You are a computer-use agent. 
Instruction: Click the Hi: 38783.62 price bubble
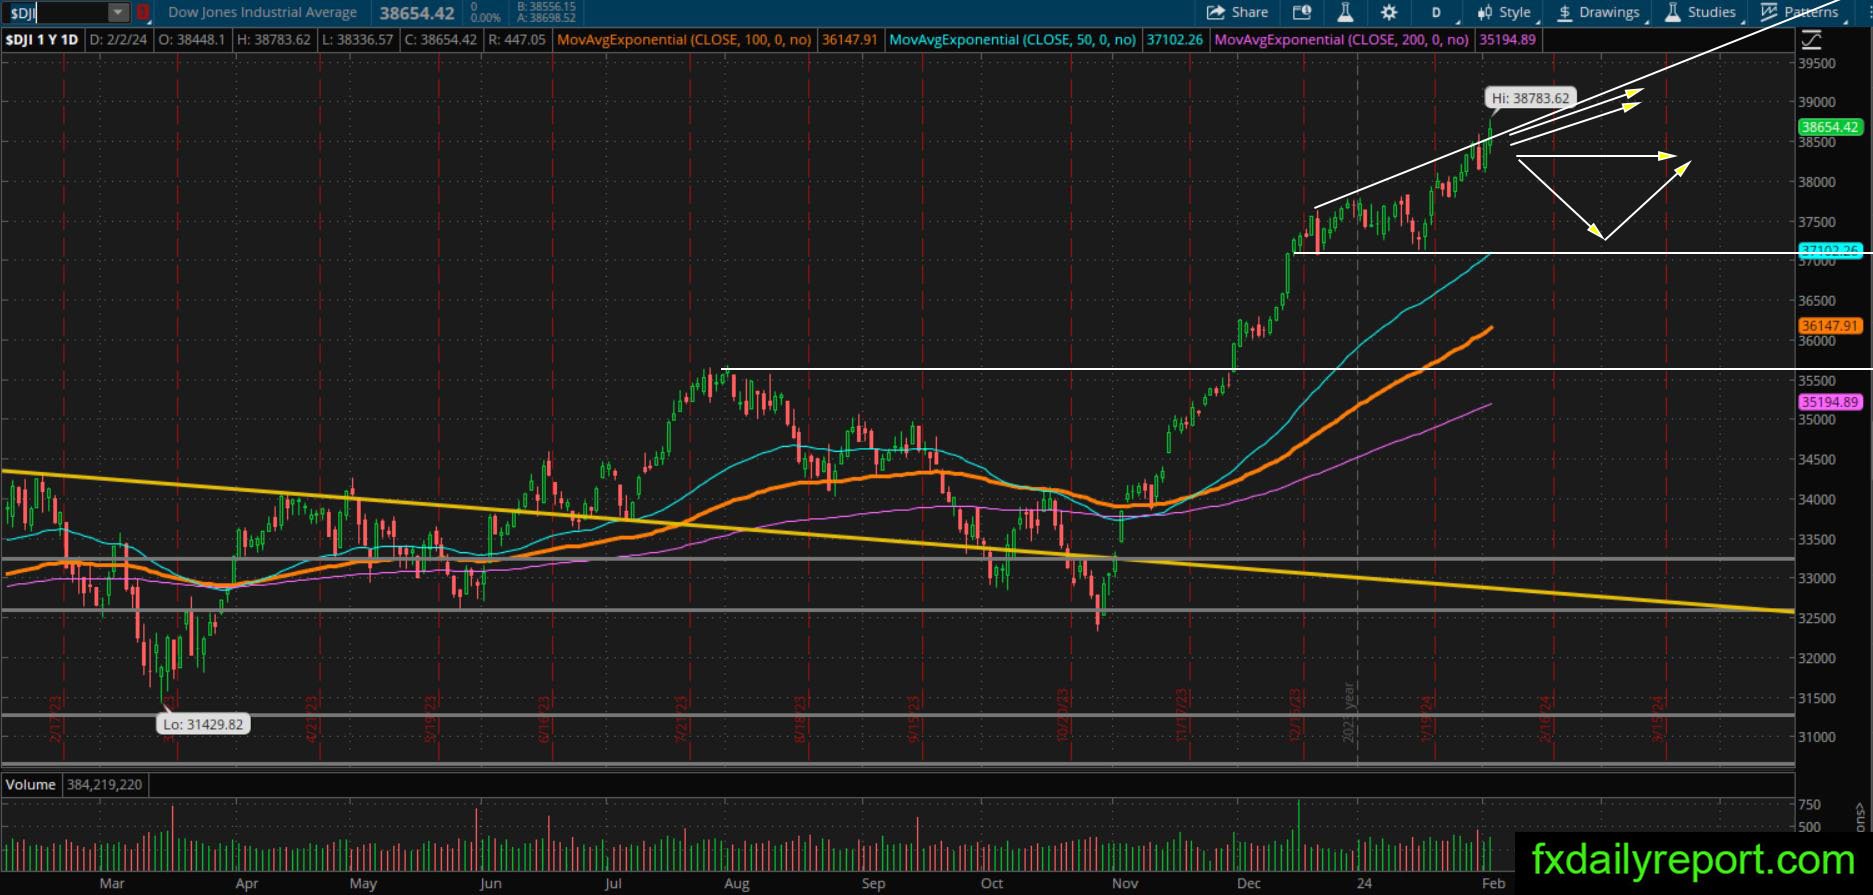[1530, 98]
